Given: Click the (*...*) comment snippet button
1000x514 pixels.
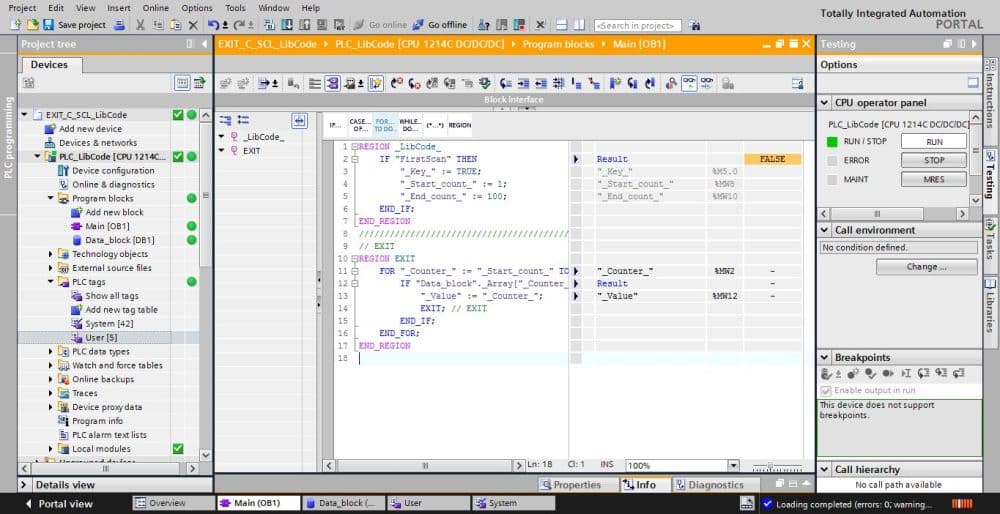Looking at the screenshot, I should [x=435, y=126].
